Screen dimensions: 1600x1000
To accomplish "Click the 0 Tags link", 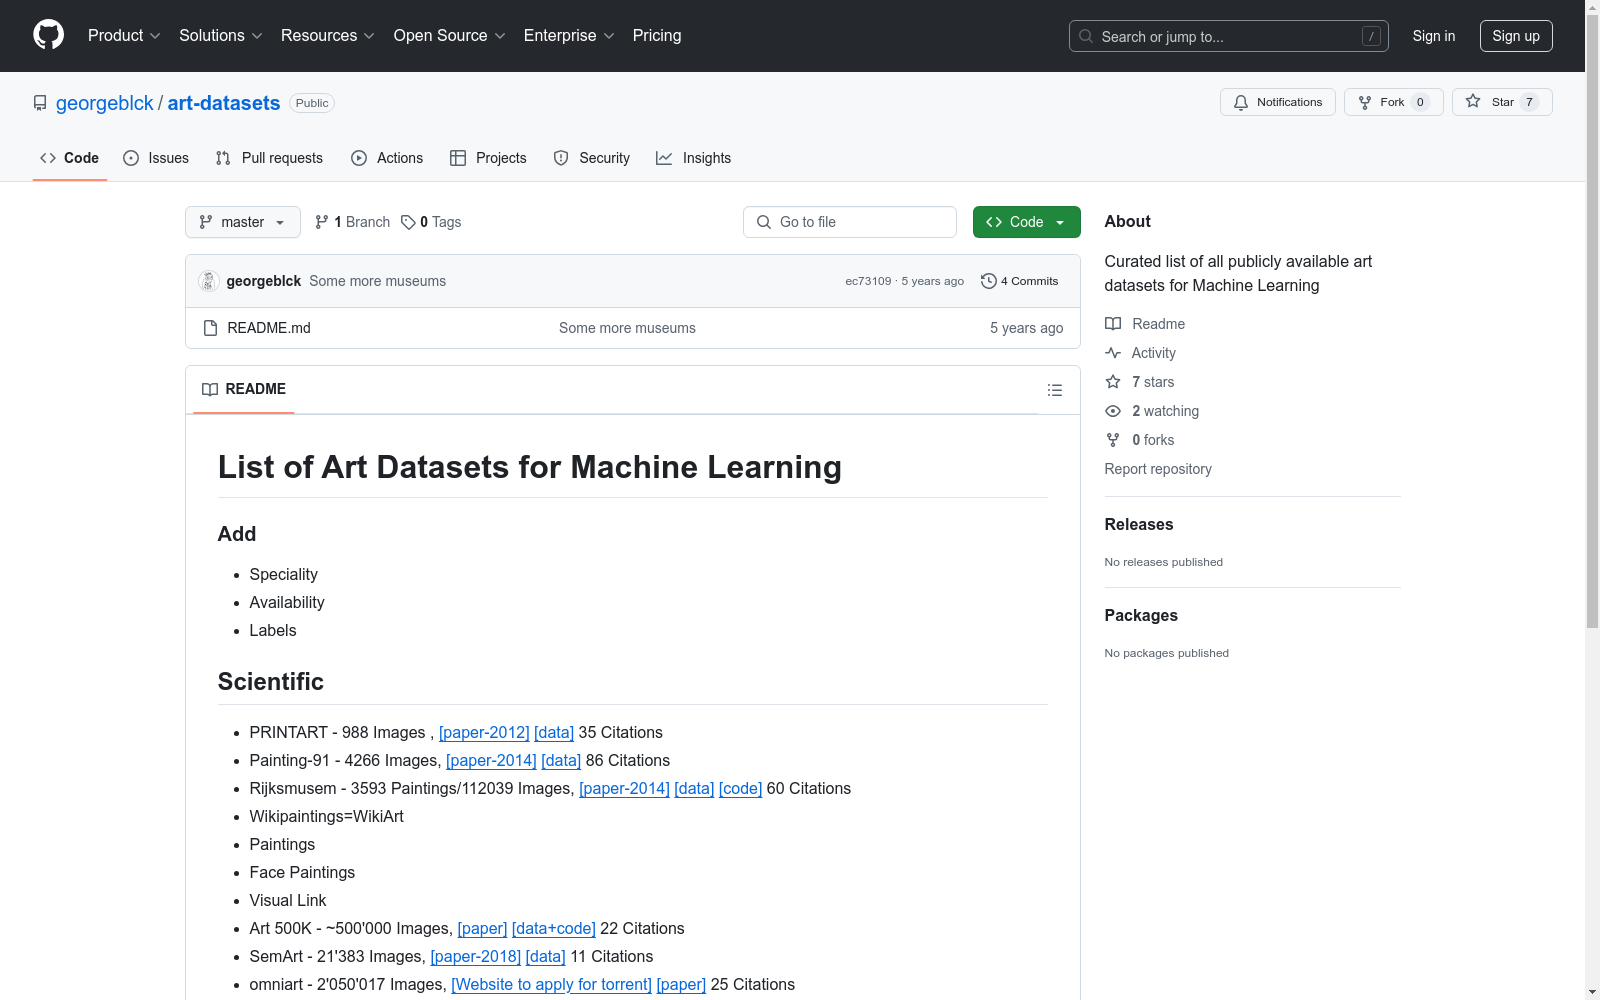I will [431, 222].
